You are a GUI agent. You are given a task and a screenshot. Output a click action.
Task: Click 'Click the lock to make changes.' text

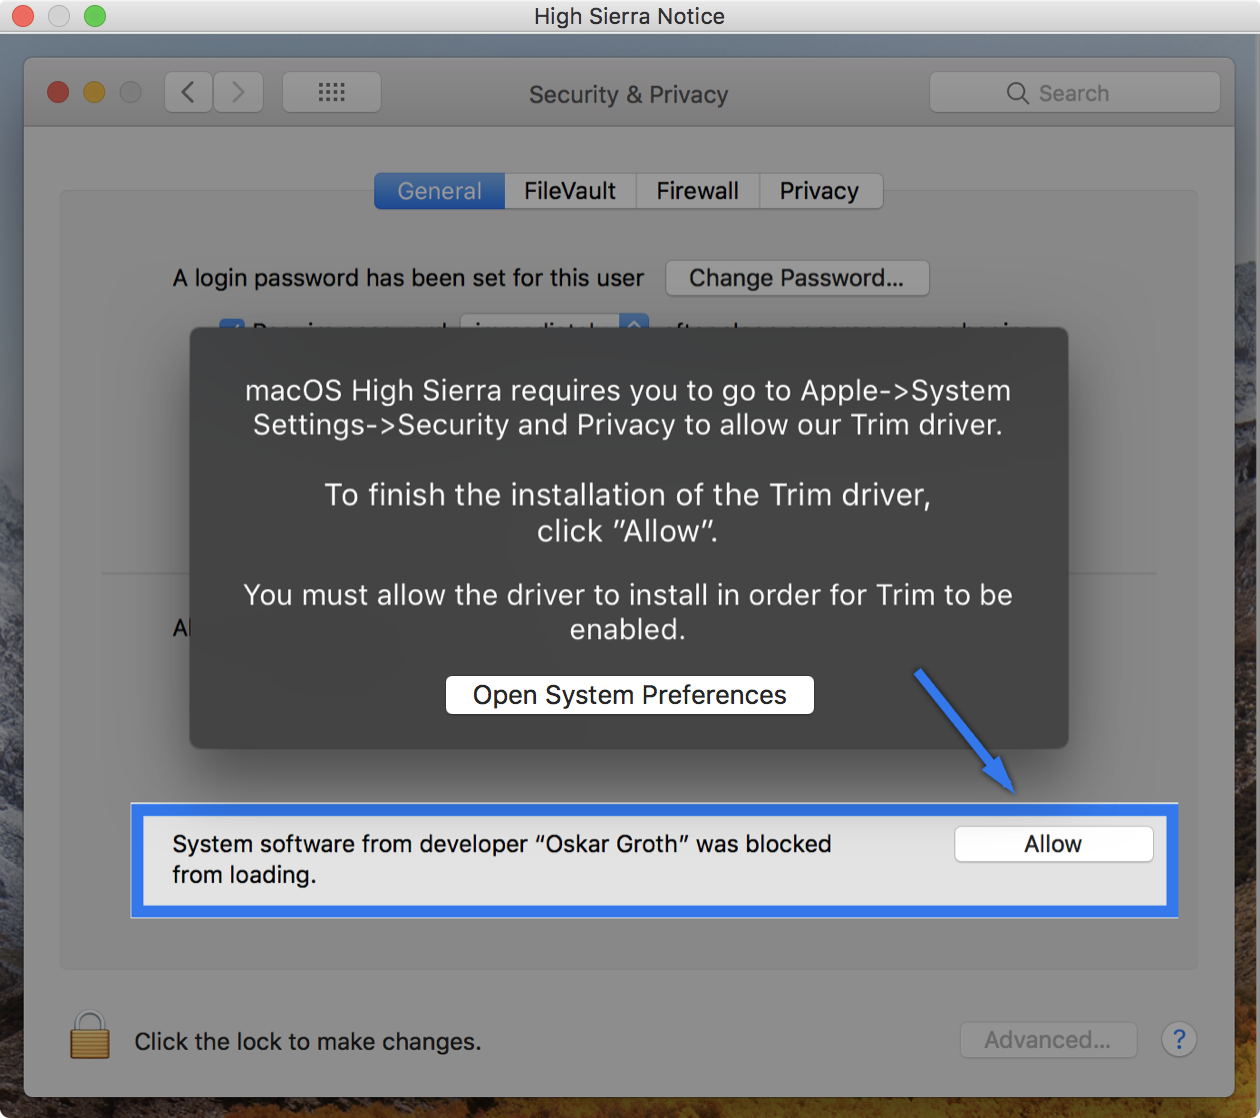308,1042
